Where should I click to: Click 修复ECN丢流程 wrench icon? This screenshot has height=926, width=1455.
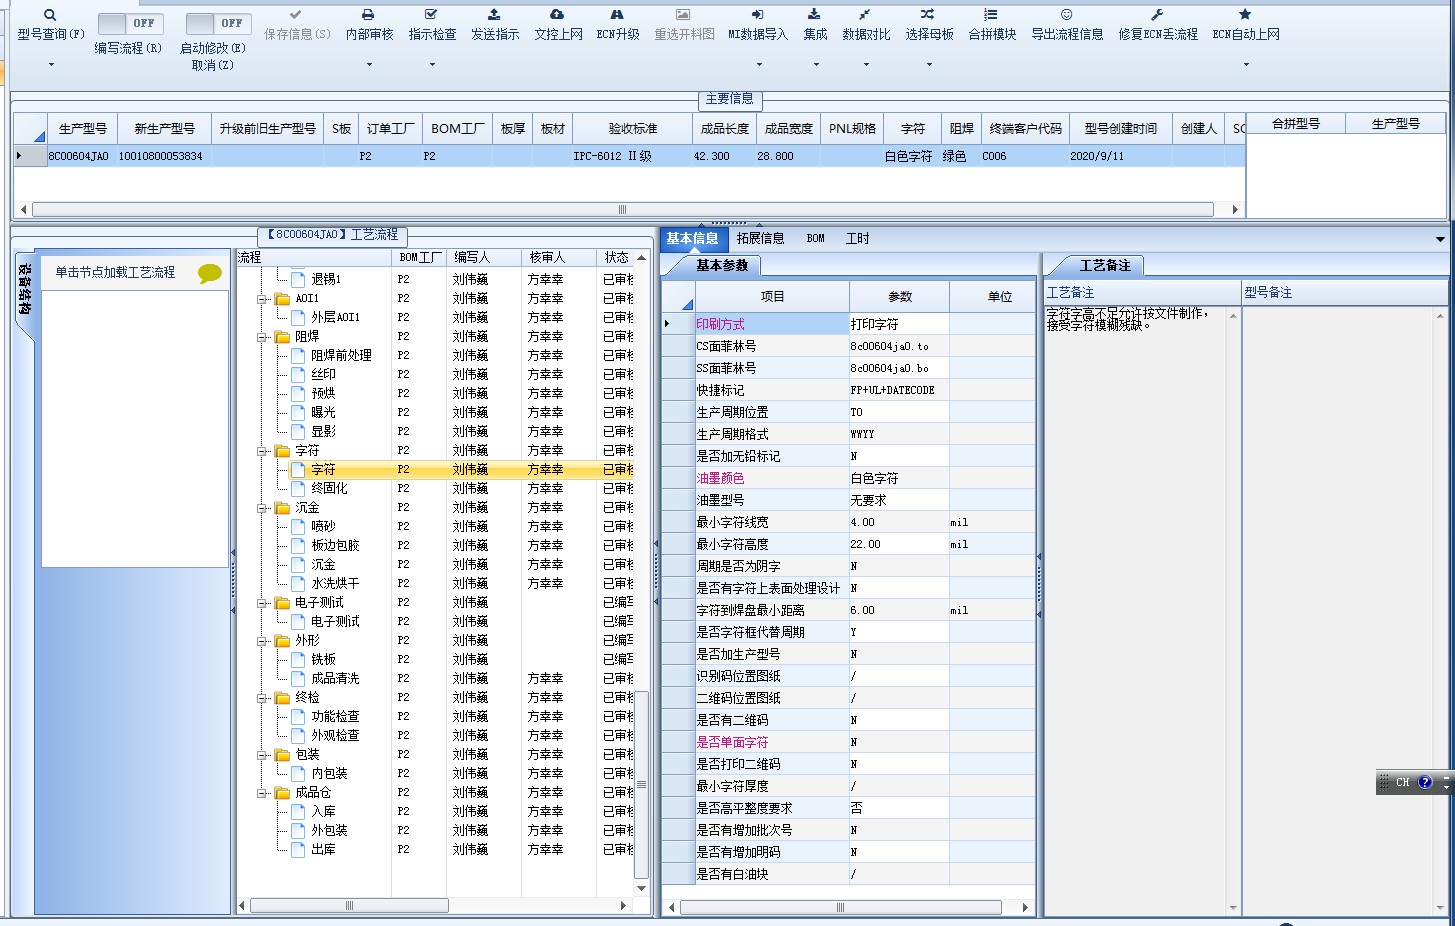tap(1157, 15)
